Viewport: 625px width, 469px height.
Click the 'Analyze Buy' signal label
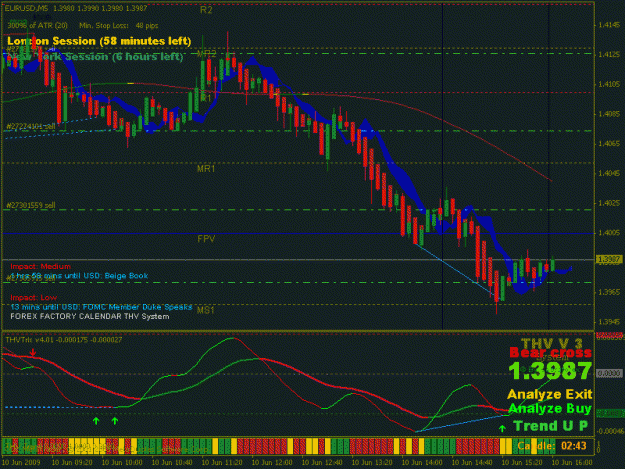[x=550, y=409]
